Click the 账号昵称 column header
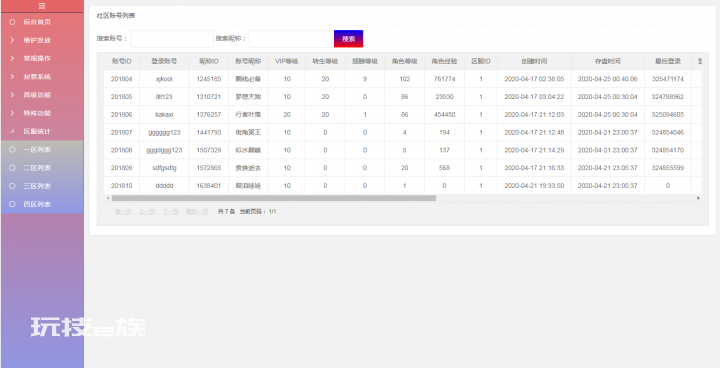This screenshot has width=720, height=368. [248, 61]
